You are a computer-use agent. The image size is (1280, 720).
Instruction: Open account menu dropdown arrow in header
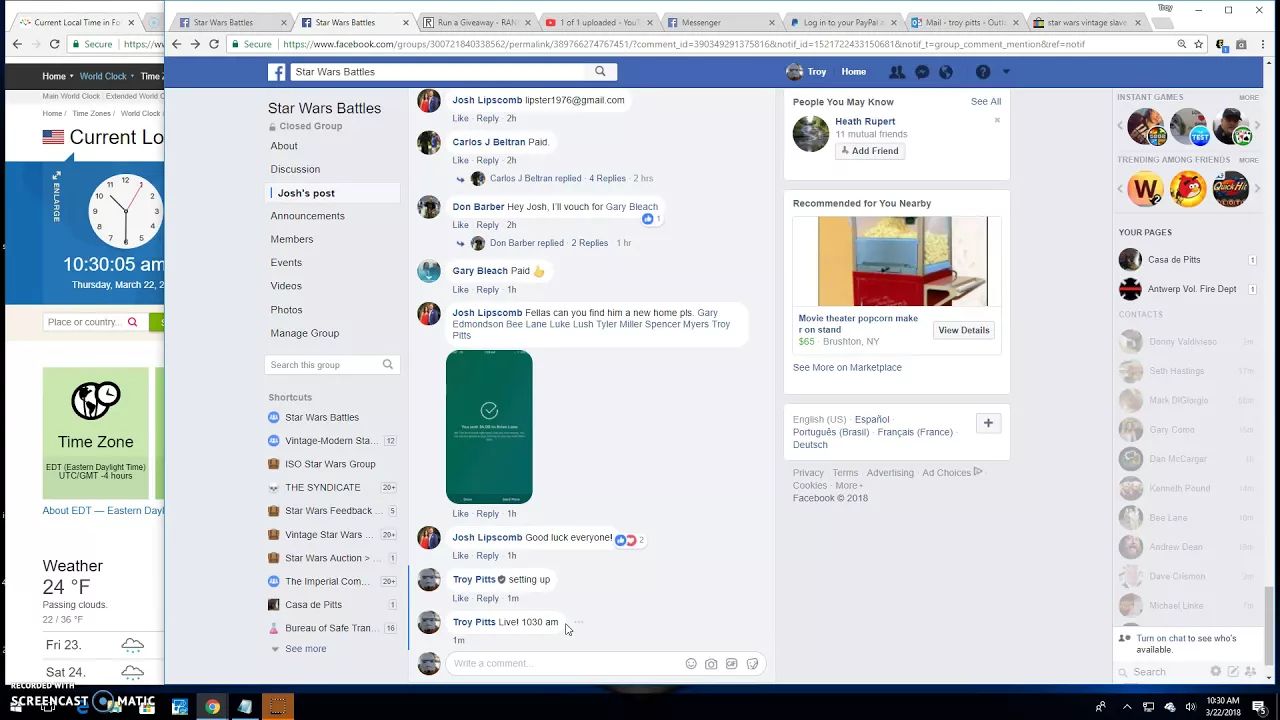pyautogui.click(x=1006, y=72)
